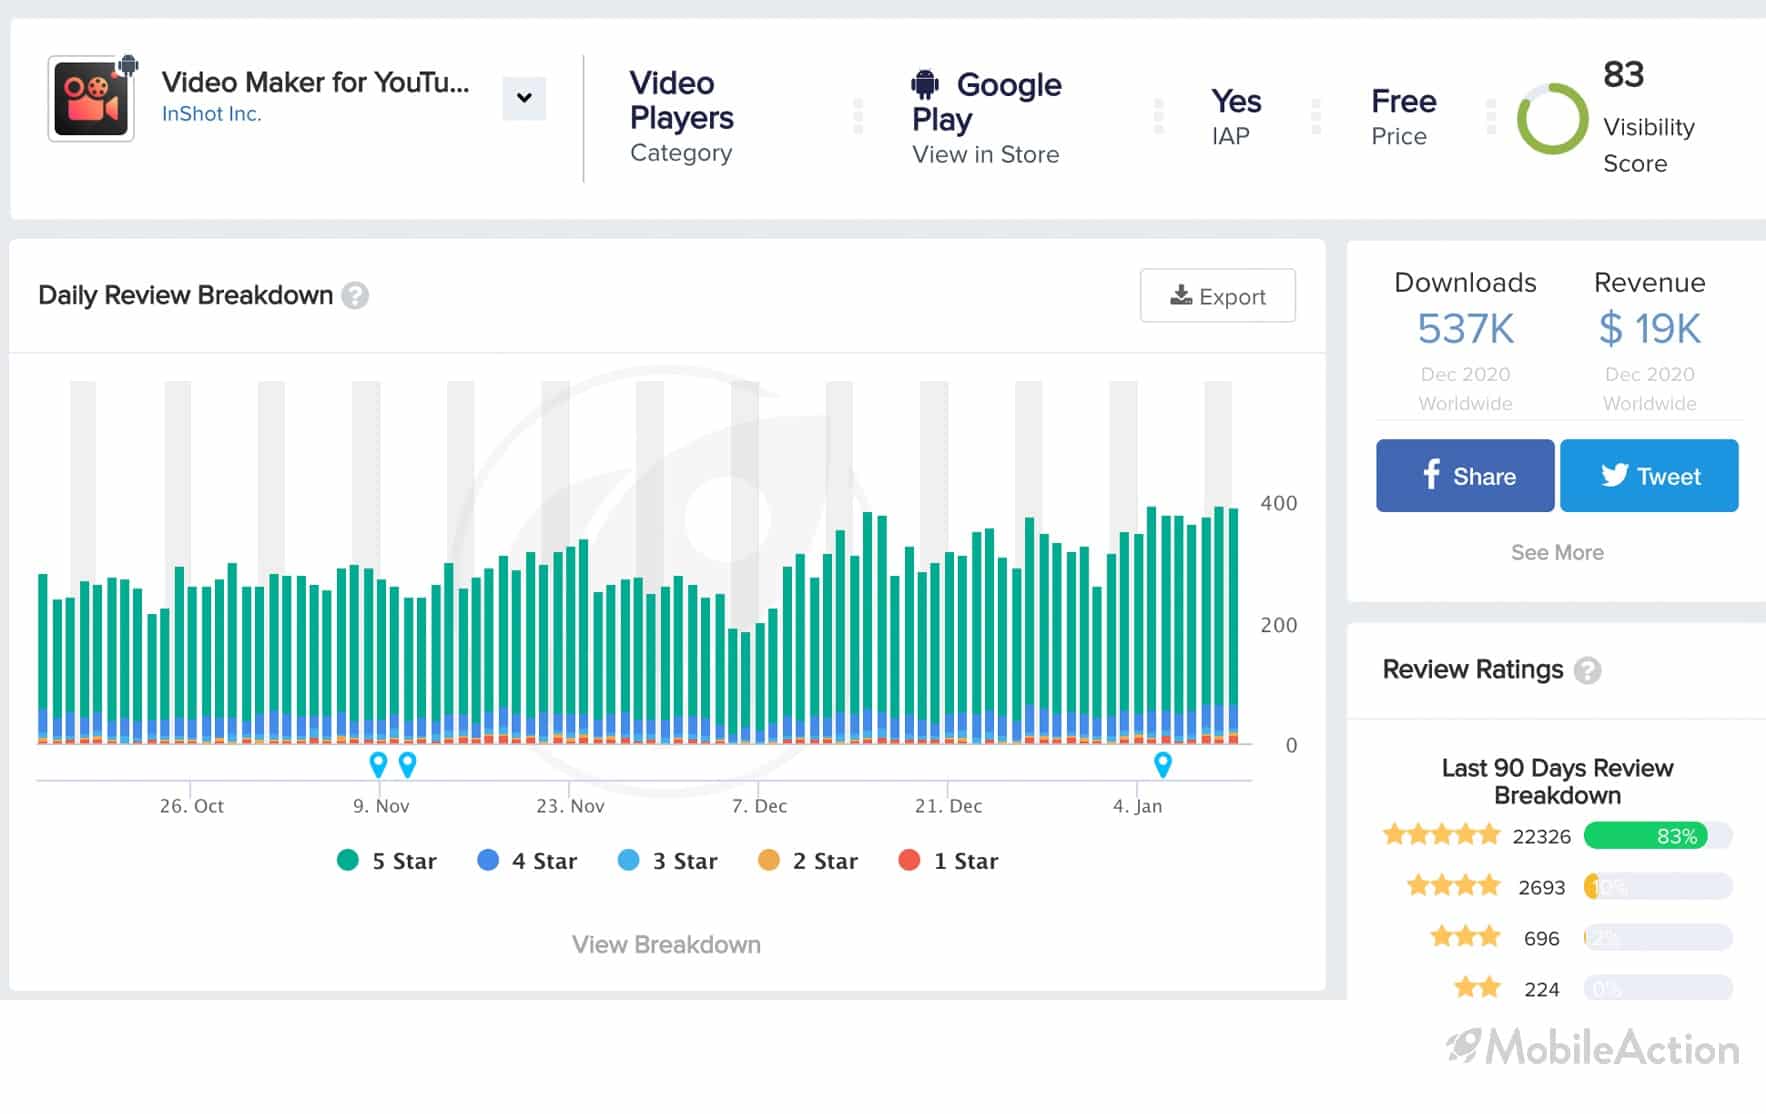Screen dimensions: 1766x1114
Task: Click the See More link
Action: (x=1557, y=552)
